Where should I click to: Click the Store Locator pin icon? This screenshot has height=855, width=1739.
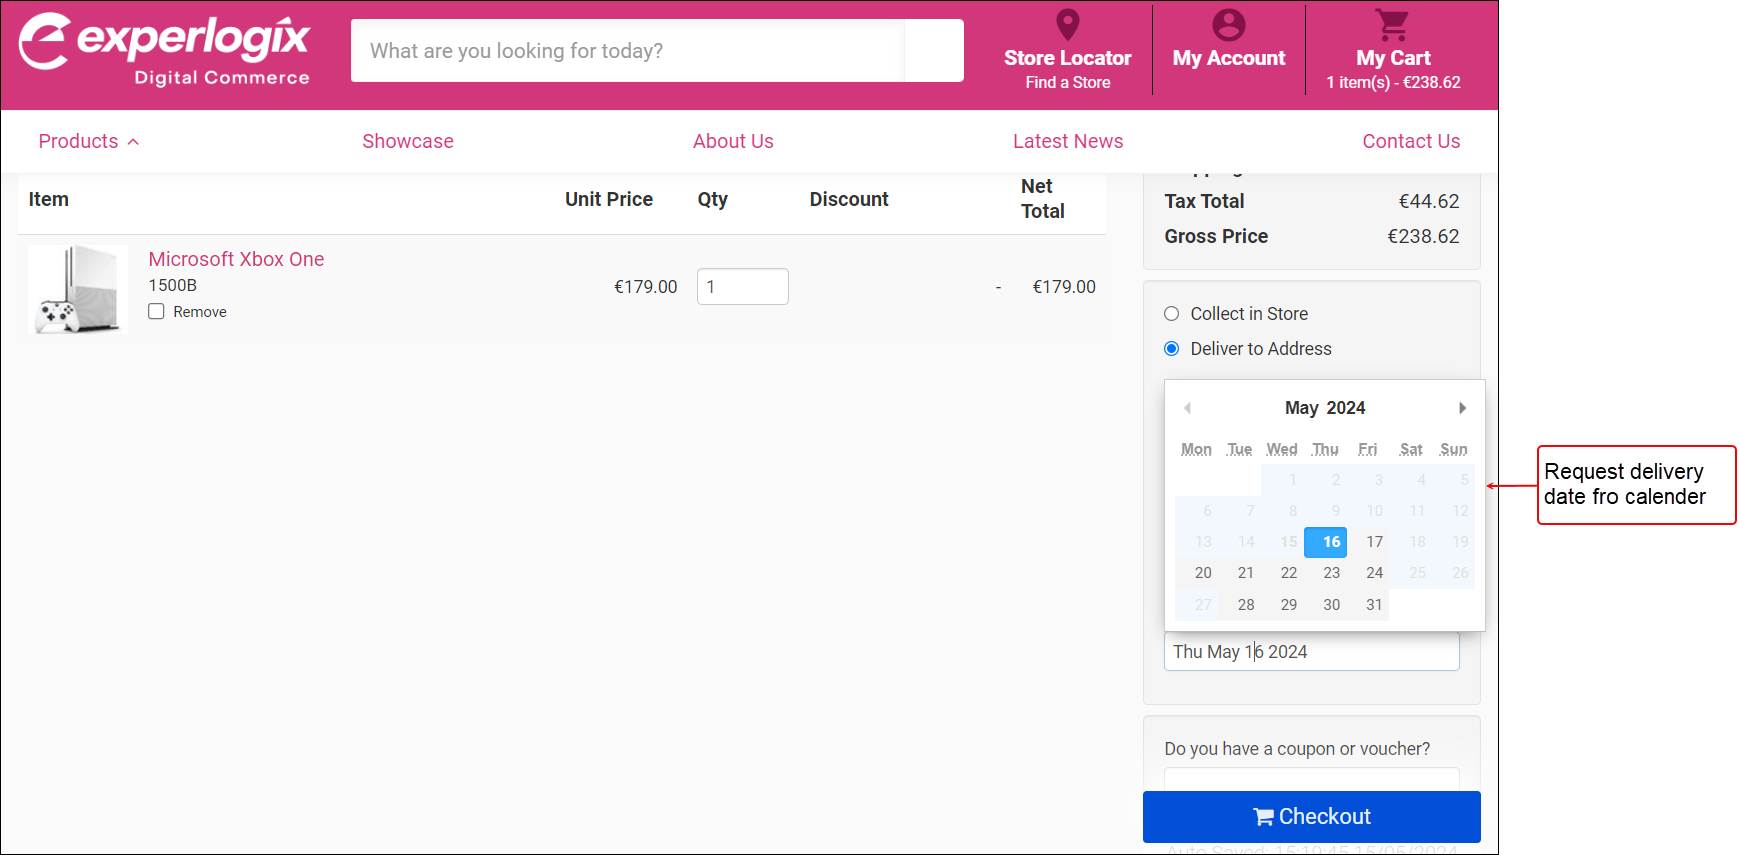point(1067,25)
